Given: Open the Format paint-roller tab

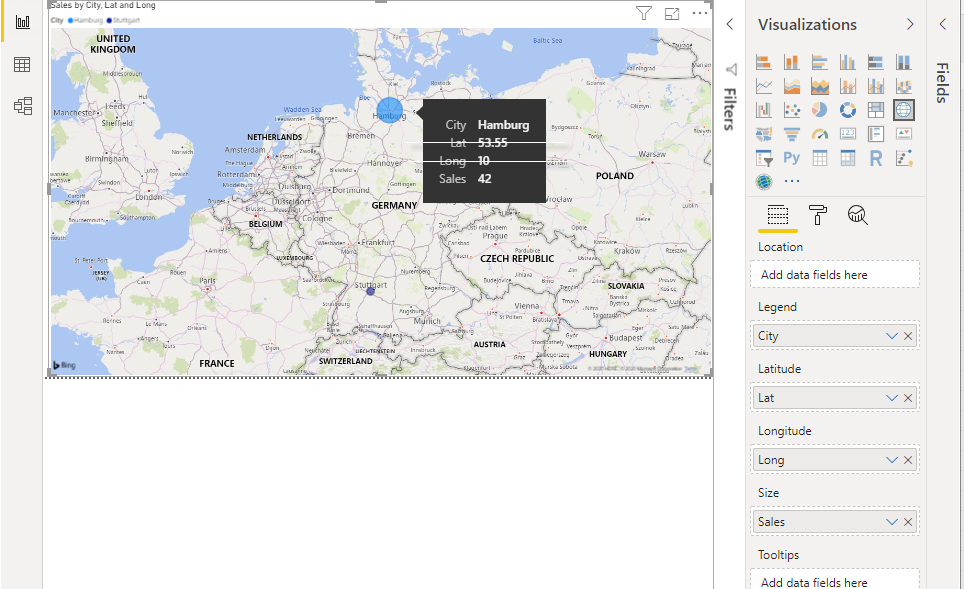Looking at the screenshot, I should 818,215.
